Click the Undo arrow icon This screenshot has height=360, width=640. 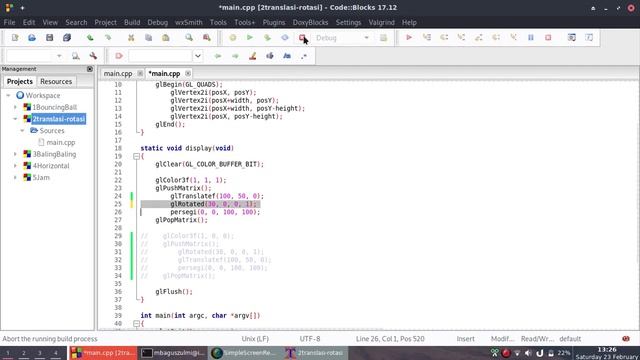(x=90, y=38)
